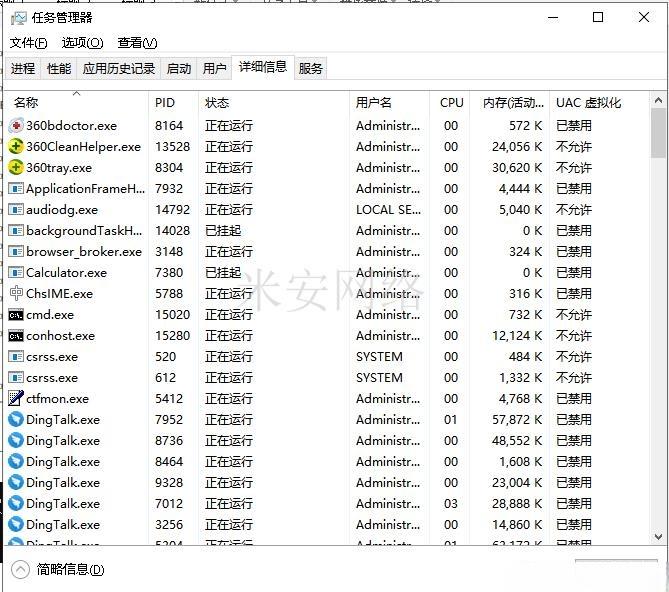
Task: Sort by the UAC 虚拟化 column header
Action: pos(599,102)
